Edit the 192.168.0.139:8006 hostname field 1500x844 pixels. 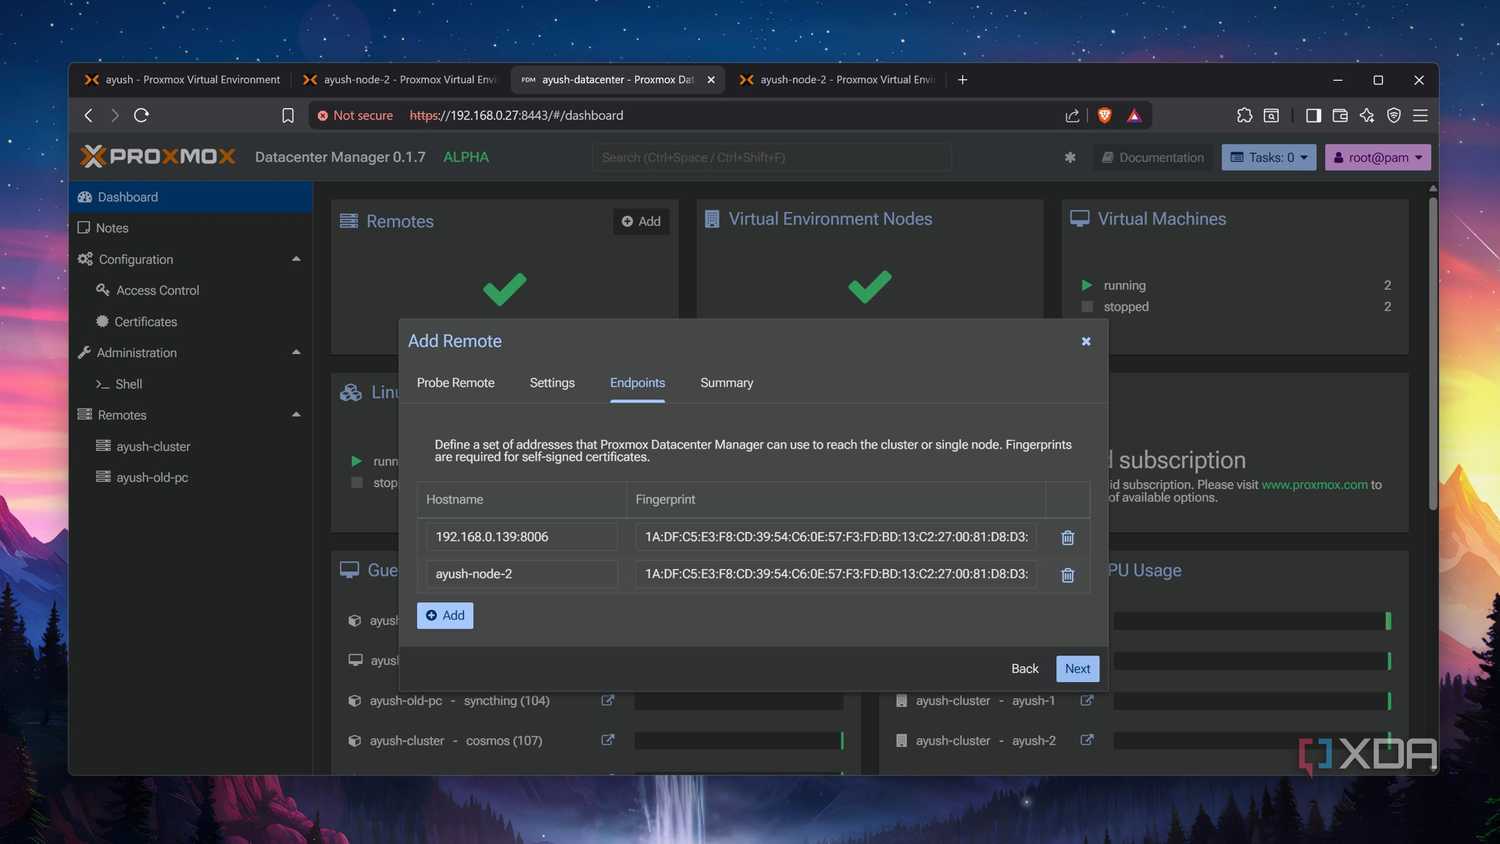coord(522,537)
